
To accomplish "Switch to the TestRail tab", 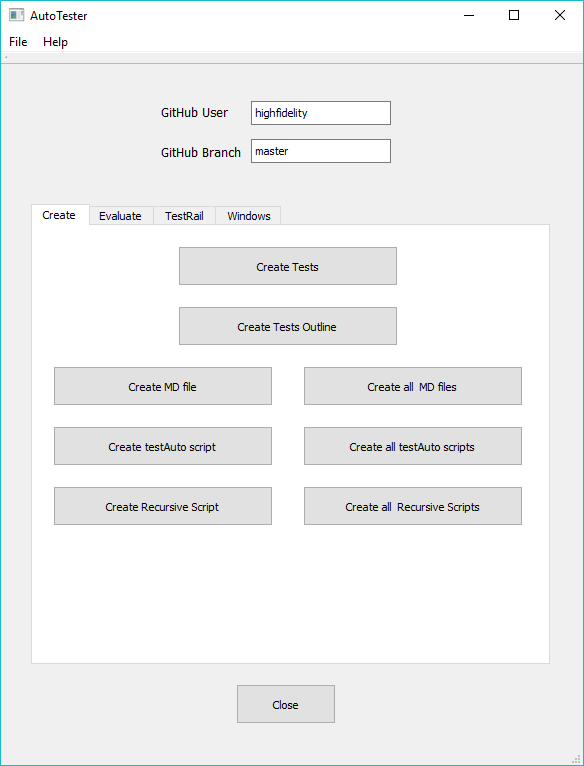I will [184, 216].
